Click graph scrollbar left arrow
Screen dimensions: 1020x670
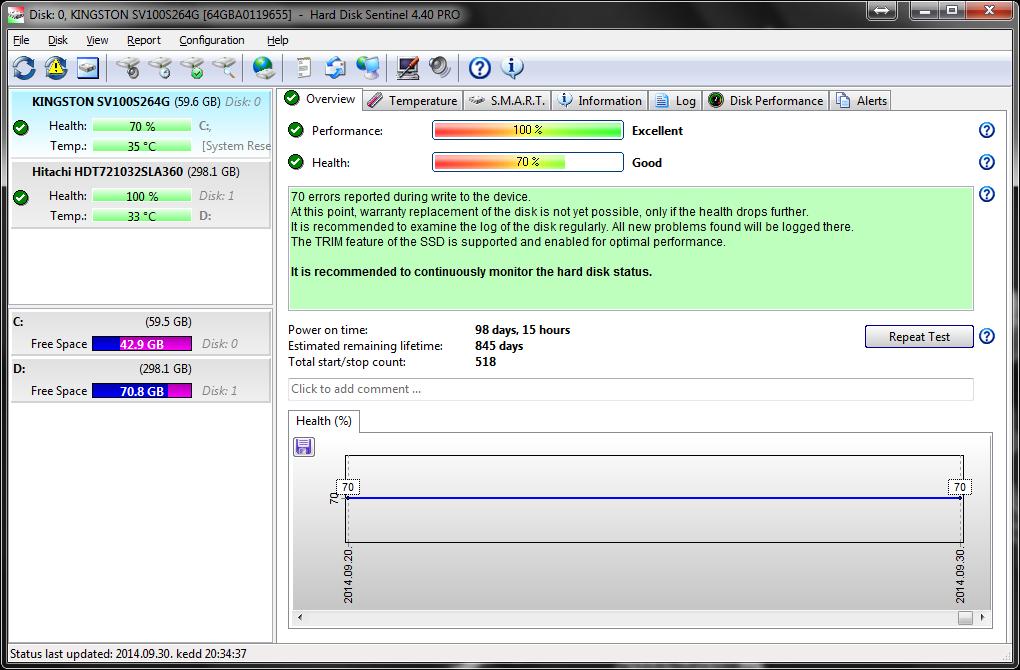(300, 617)
